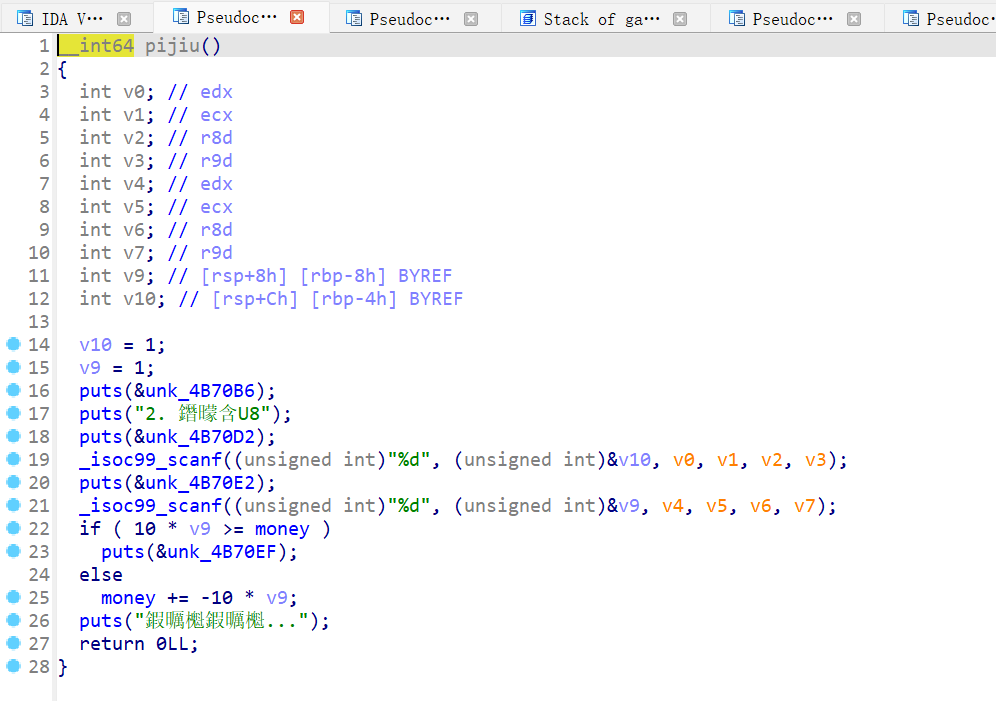The width and height of the screenshot is (996, 701).
Task: Click the Stack tab's document icon
Action: click(528, 19)
